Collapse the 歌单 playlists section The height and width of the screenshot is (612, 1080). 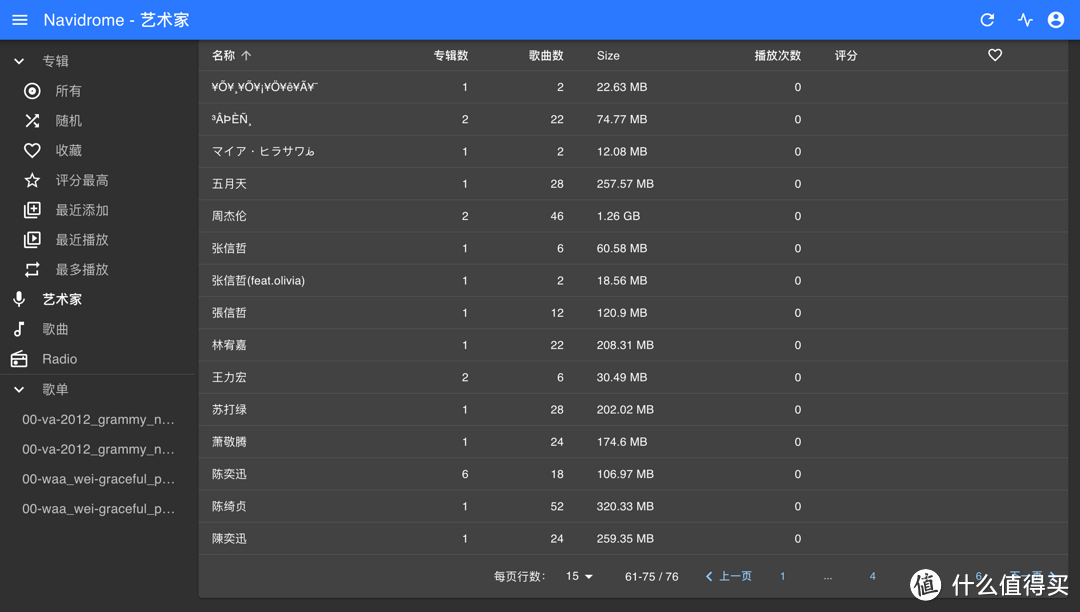coord(19,390)
